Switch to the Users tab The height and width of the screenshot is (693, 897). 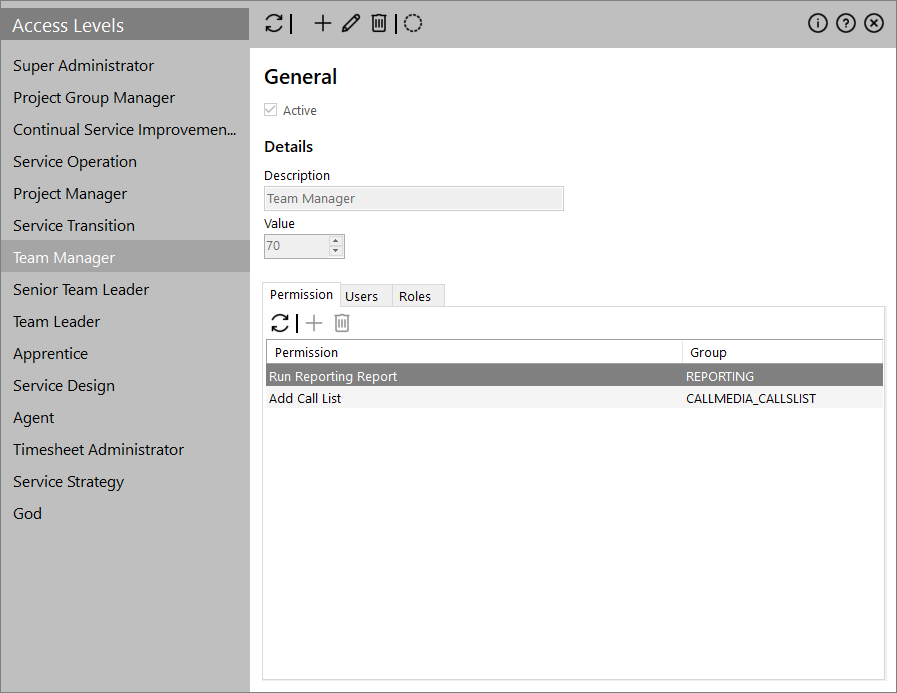(361, 296)
